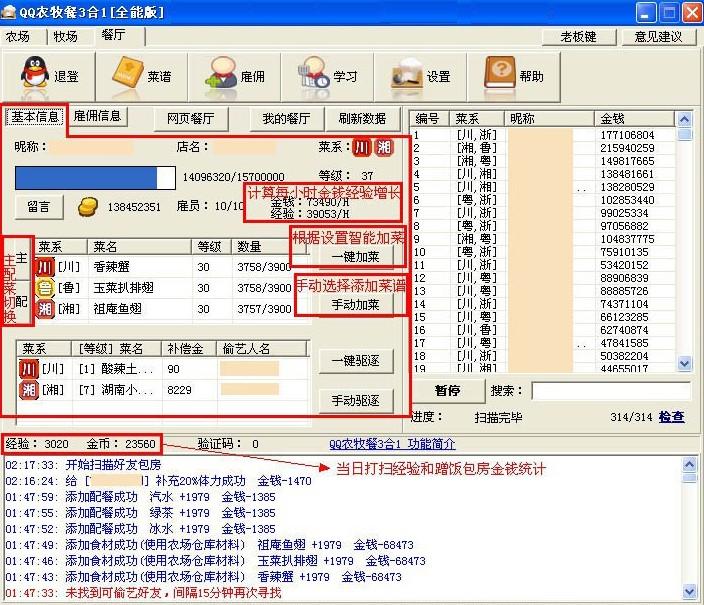Screen dimensions: 704x605
Task: Select the 湖南小 row with 8229 compensation
Action: [163, 390]
